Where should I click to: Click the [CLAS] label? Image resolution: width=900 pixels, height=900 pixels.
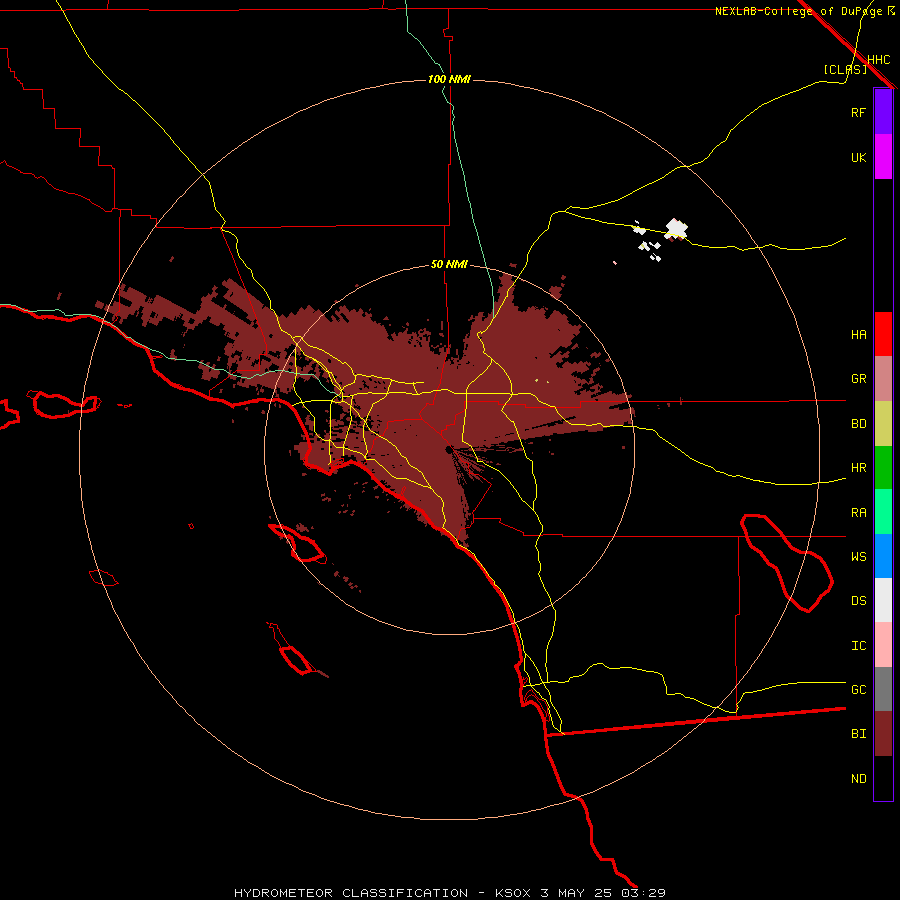[x=845, y=69]
